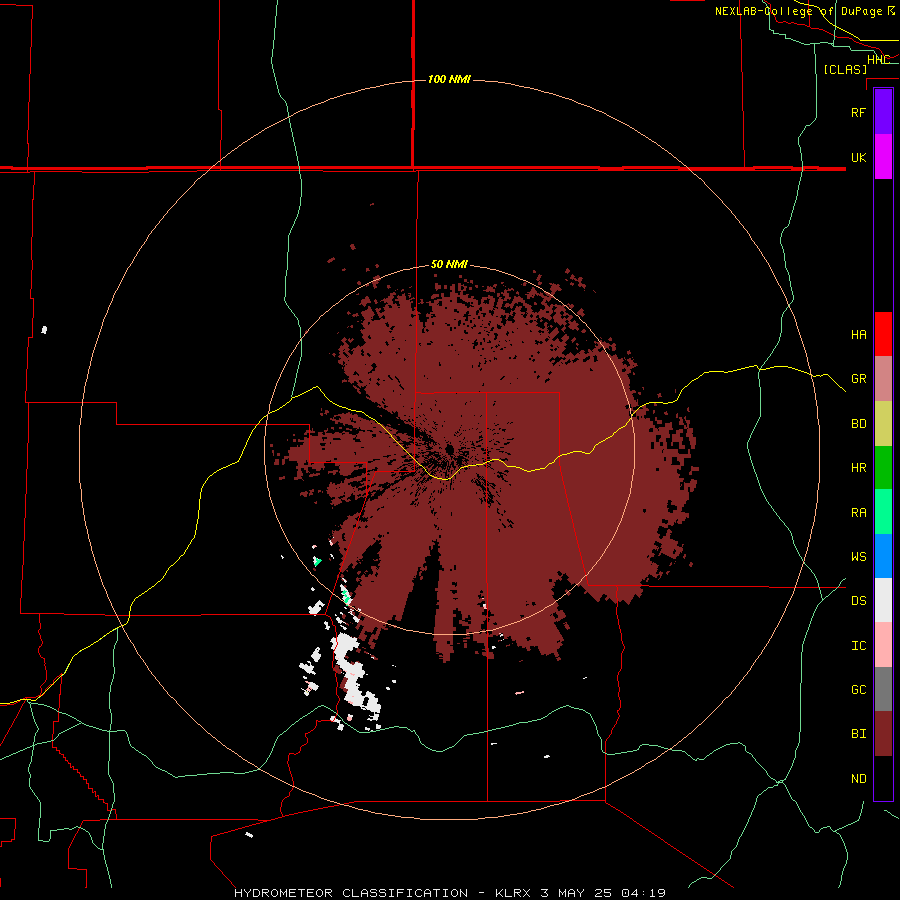Click the HA legend label
Screen dimensions: 900x900
[858, 334]
